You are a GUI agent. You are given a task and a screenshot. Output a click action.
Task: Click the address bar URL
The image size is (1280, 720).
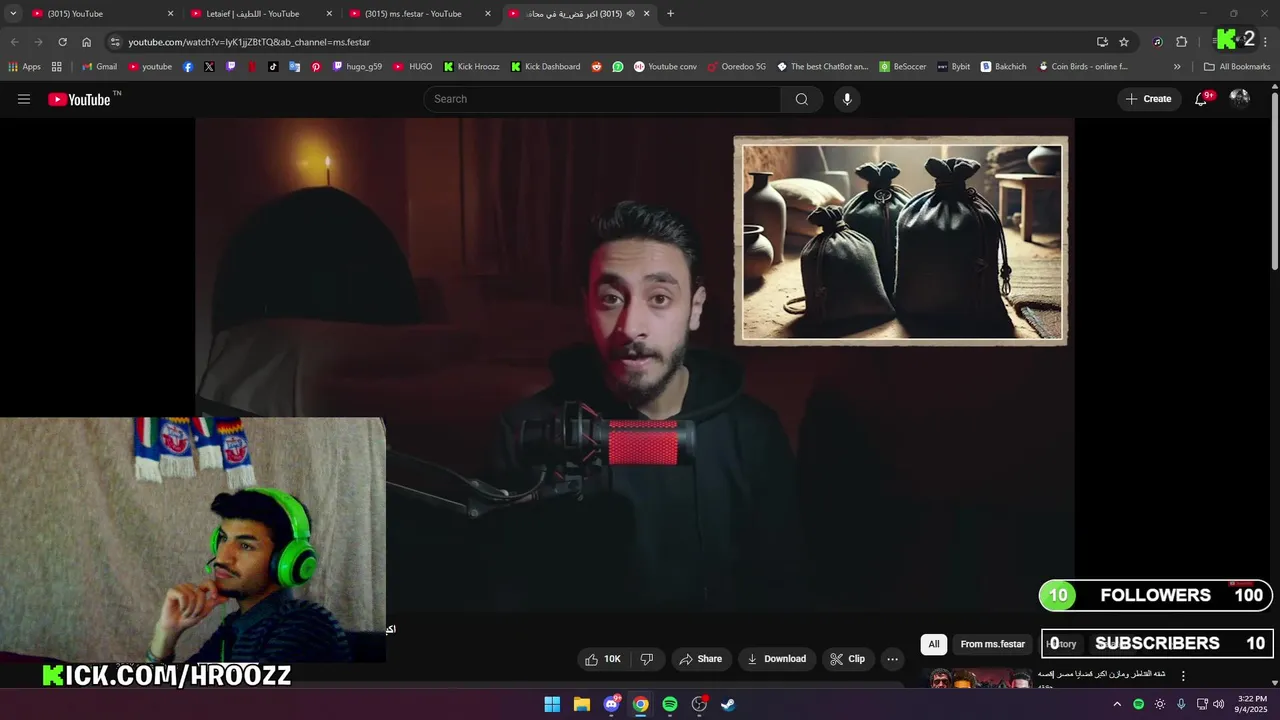pos(249,42)
